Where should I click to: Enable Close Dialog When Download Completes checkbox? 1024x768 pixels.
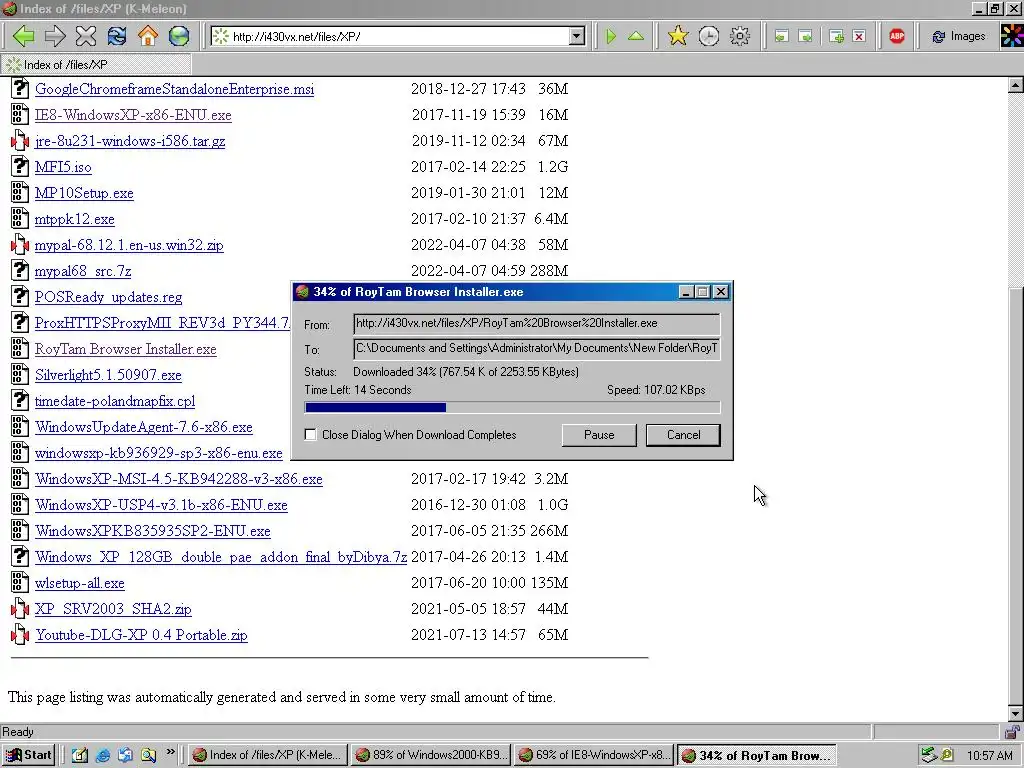[x=311, y=435]
